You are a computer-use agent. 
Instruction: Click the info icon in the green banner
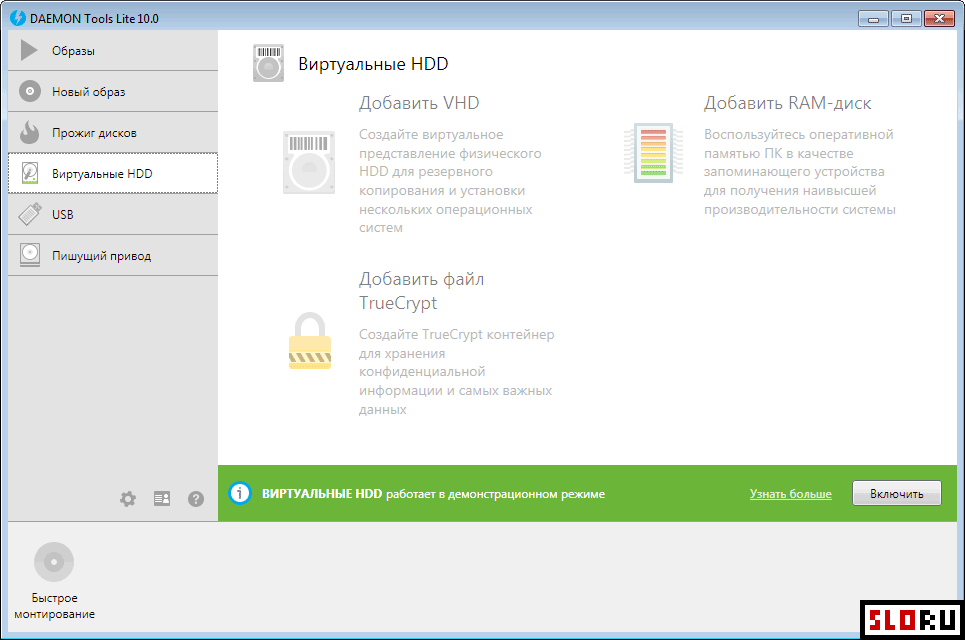pos(240,493)
